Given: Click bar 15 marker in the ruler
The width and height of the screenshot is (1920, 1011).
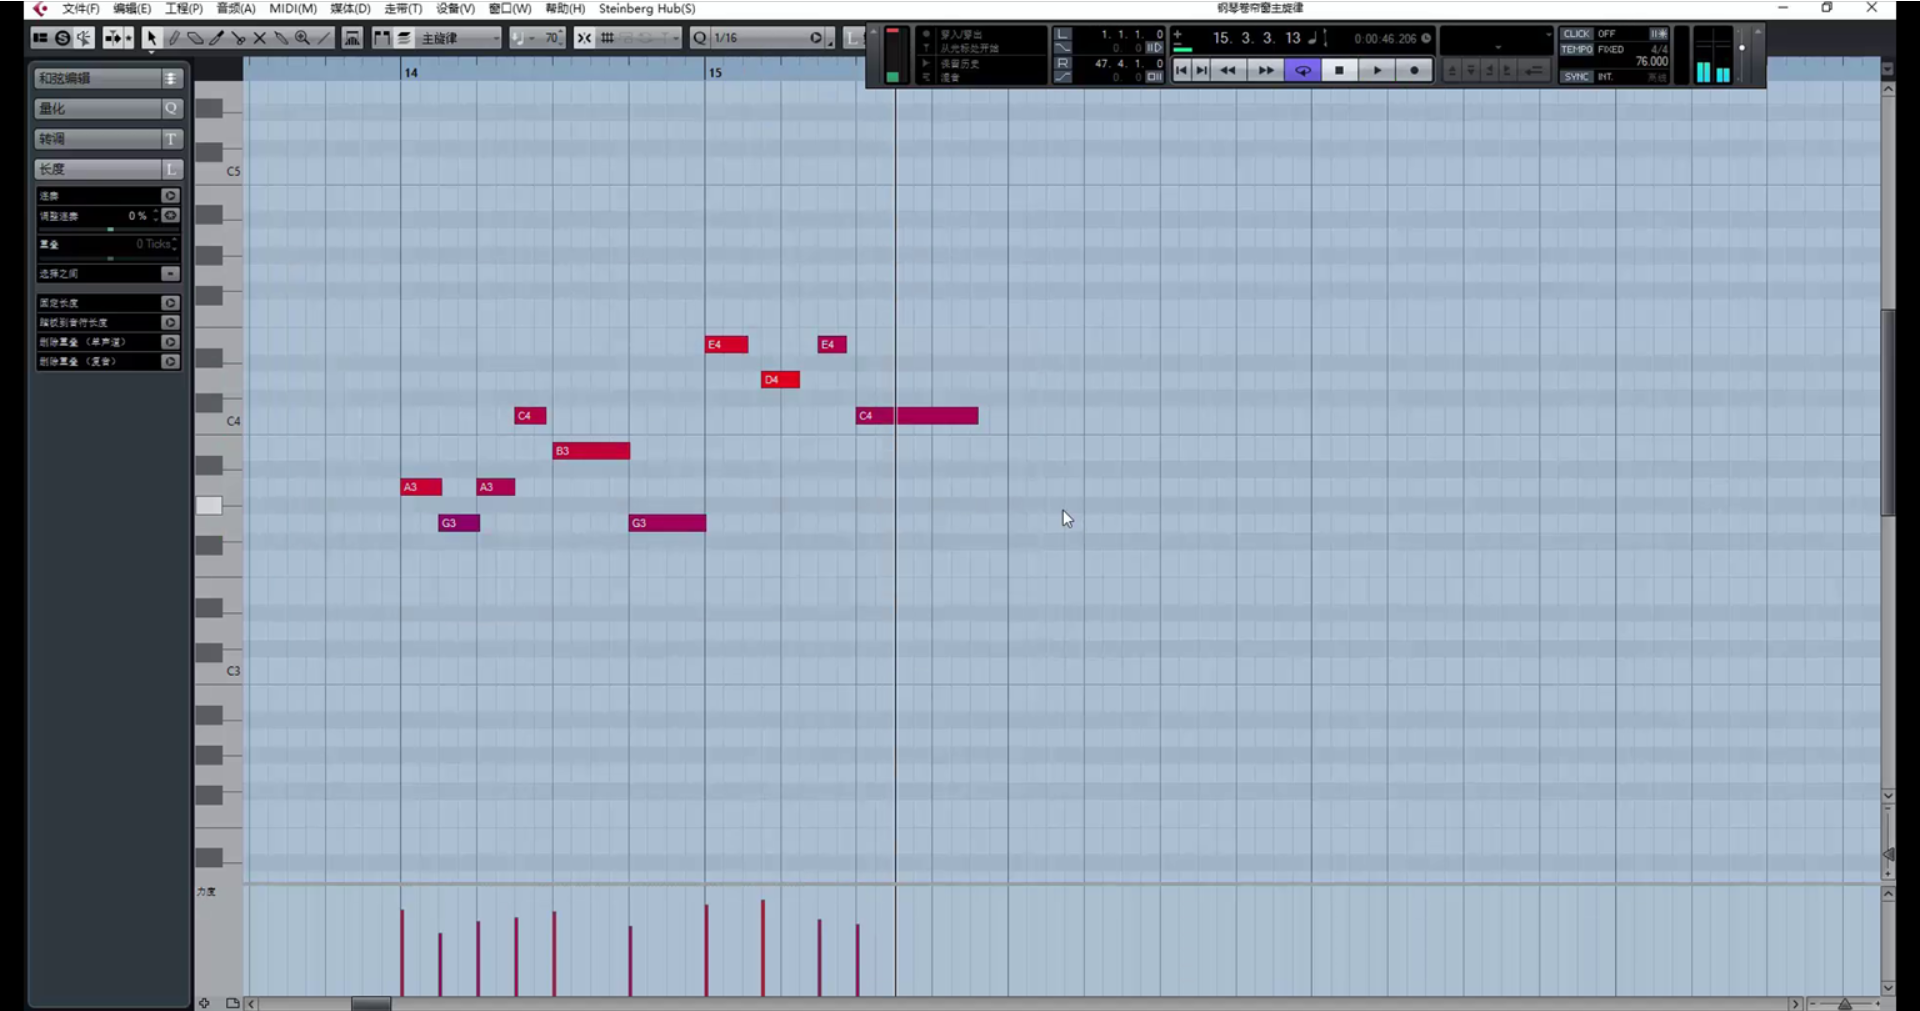Looking at the screenshot, I should pyautogui.click(x=714, y=72).
